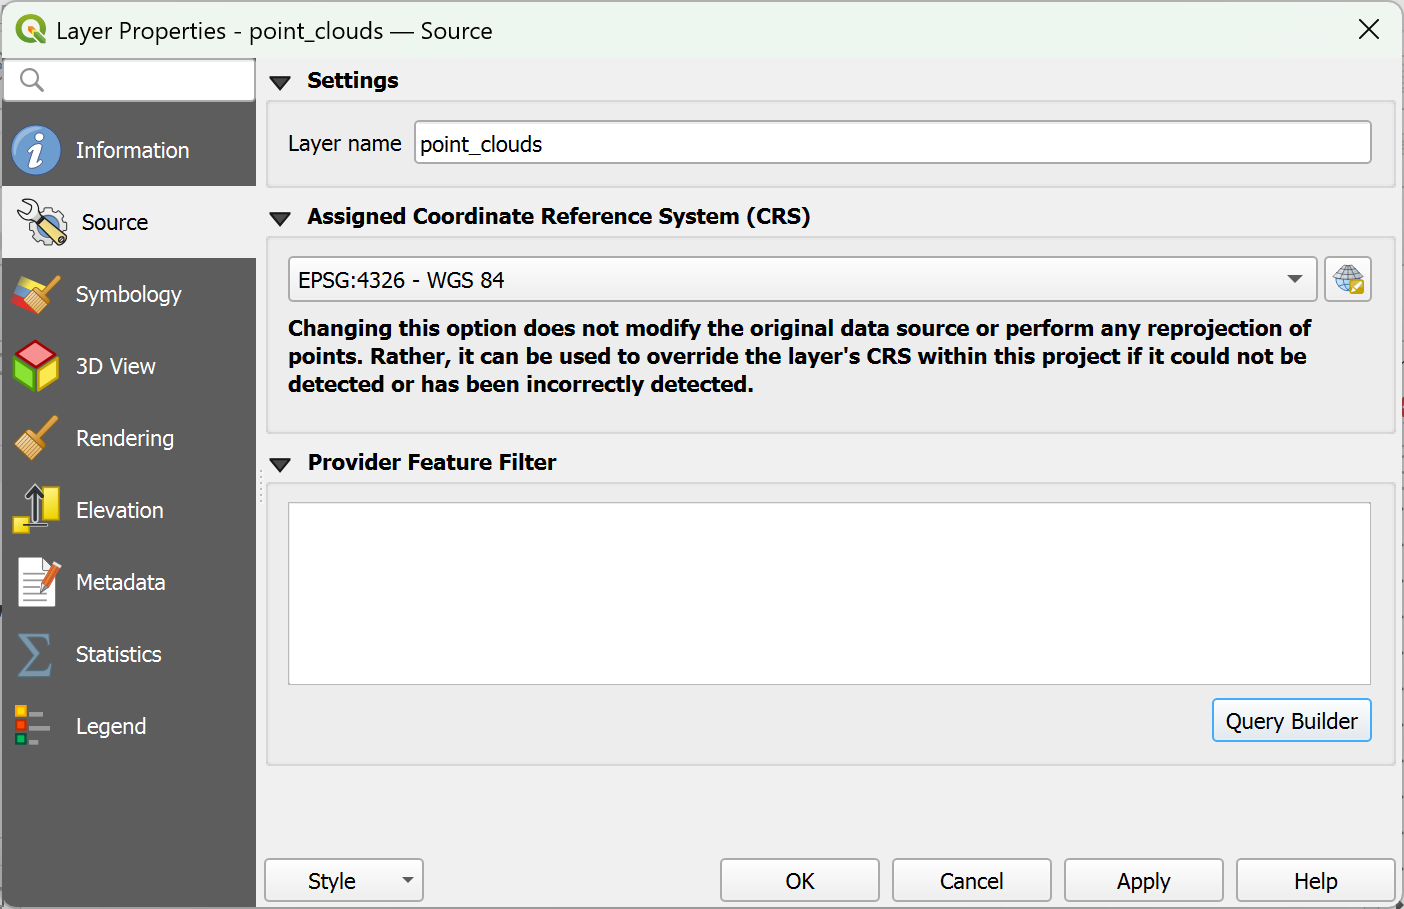Viewport: 1404px width, 909px height.
Task: Open the Select CRS globe button
Action: pos(1348,279)
